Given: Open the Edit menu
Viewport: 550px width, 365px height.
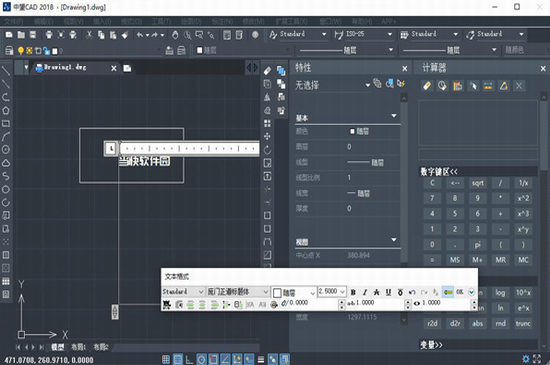Looking at the screenshot, I should [x=43, y=22].
